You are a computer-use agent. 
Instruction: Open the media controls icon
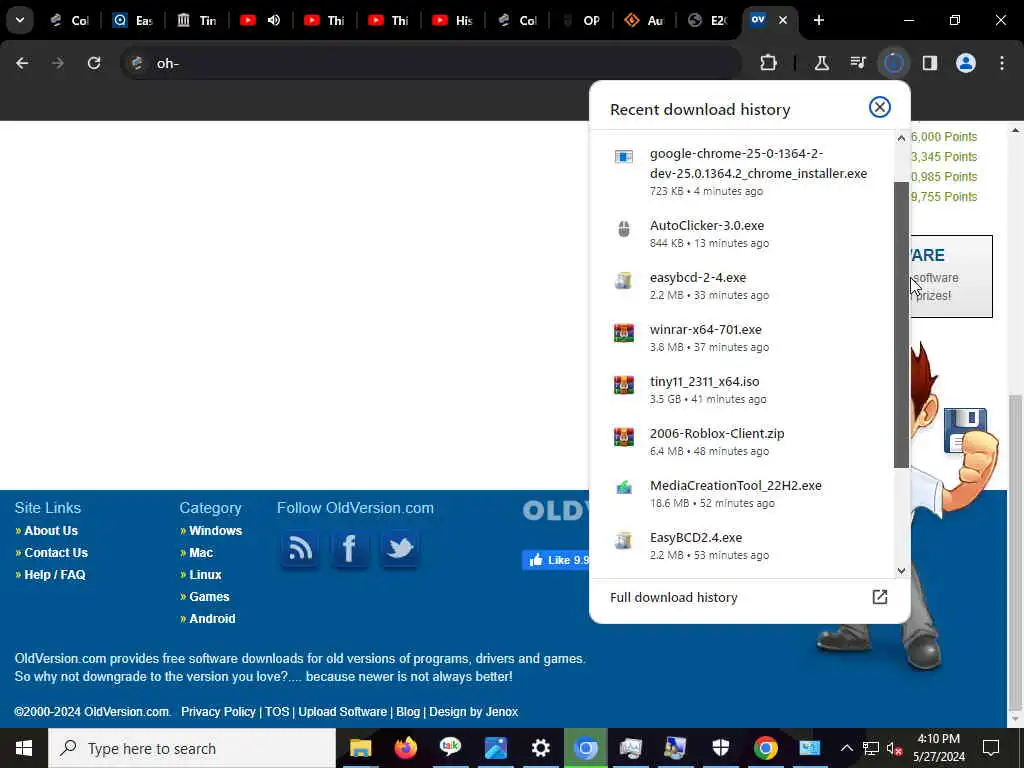858,63
